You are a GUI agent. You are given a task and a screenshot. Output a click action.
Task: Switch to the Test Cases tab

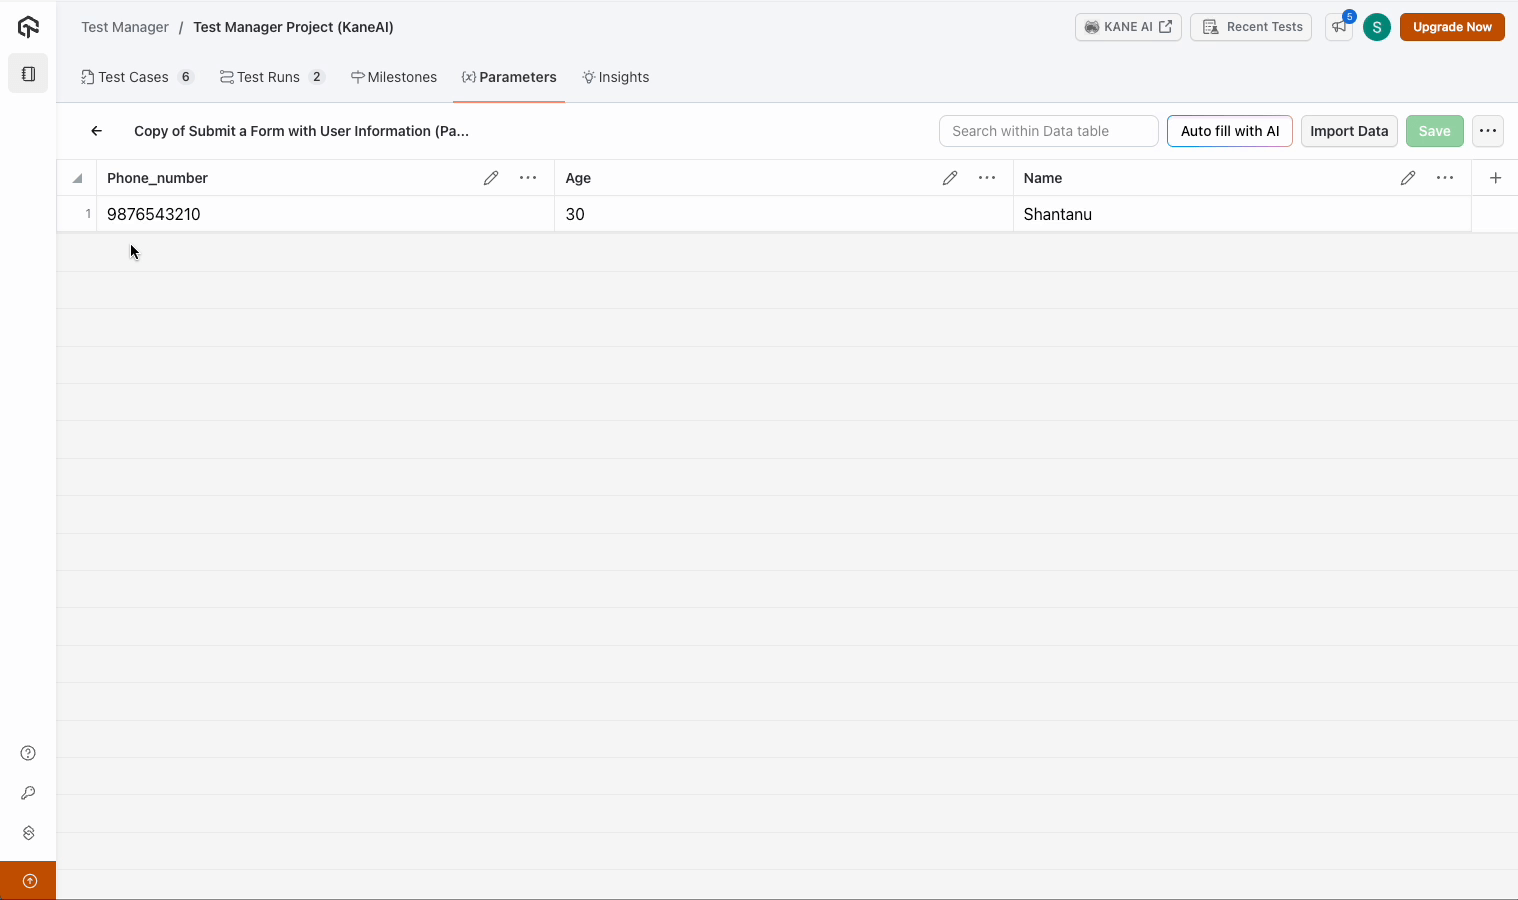tap(133, 77)
